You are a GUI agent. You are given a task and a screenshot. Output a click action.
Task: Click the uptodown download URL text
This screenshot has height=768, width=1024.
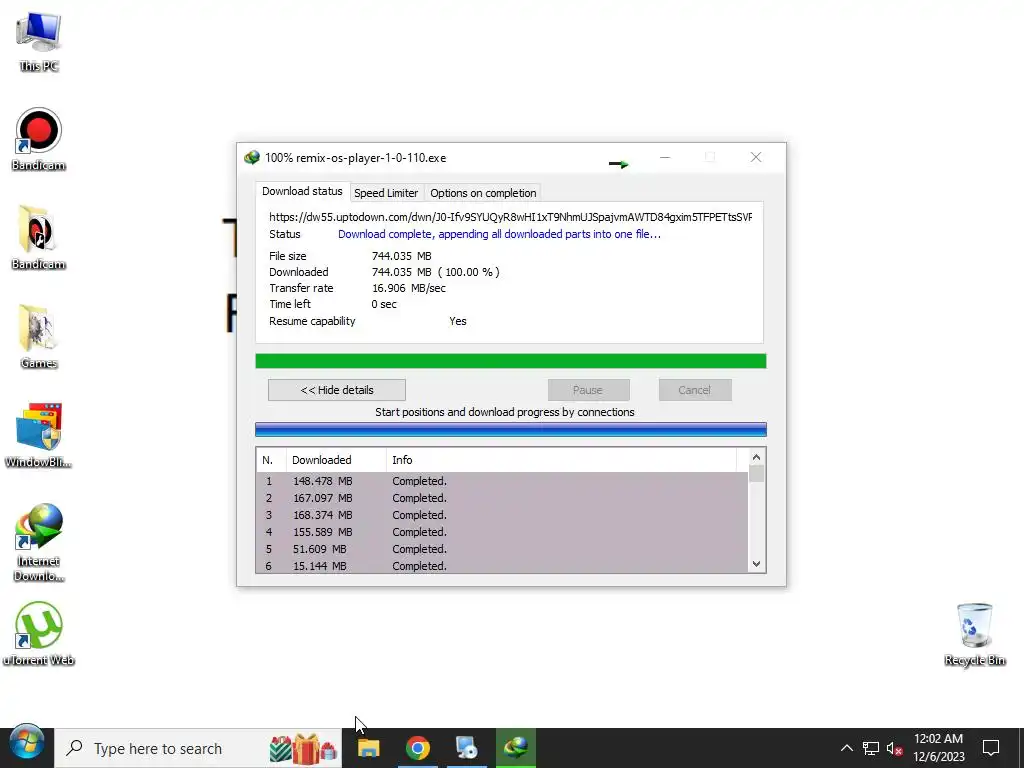pos(510,217)
